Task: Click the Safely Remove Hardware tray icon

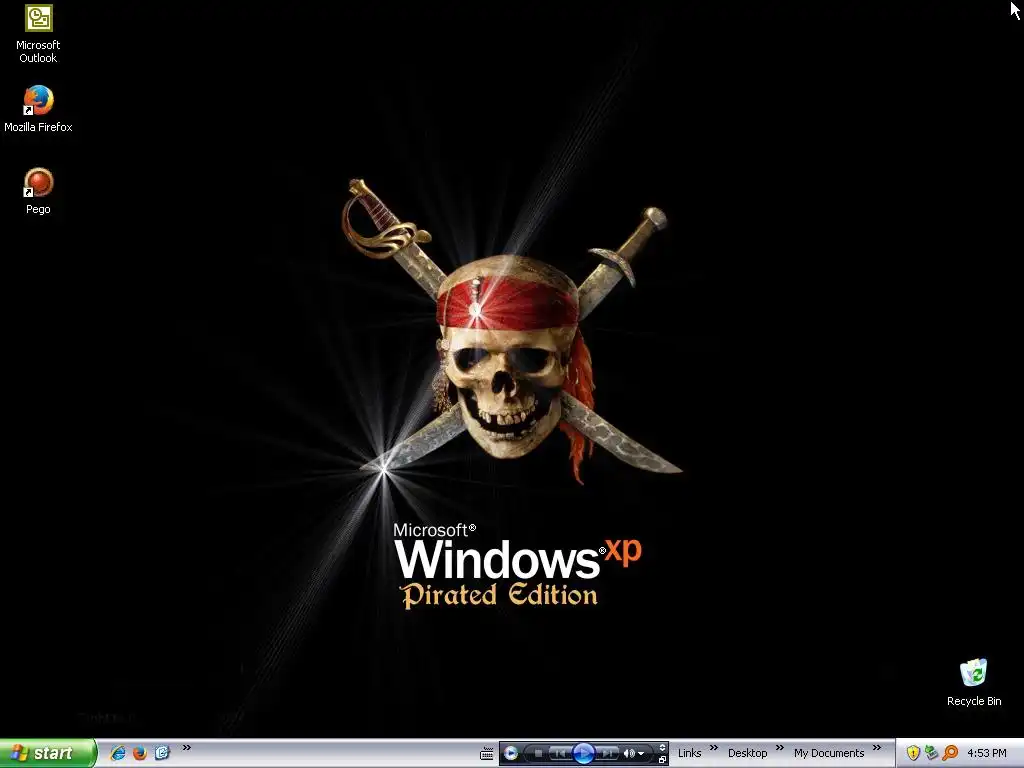Action: point(931,753)
